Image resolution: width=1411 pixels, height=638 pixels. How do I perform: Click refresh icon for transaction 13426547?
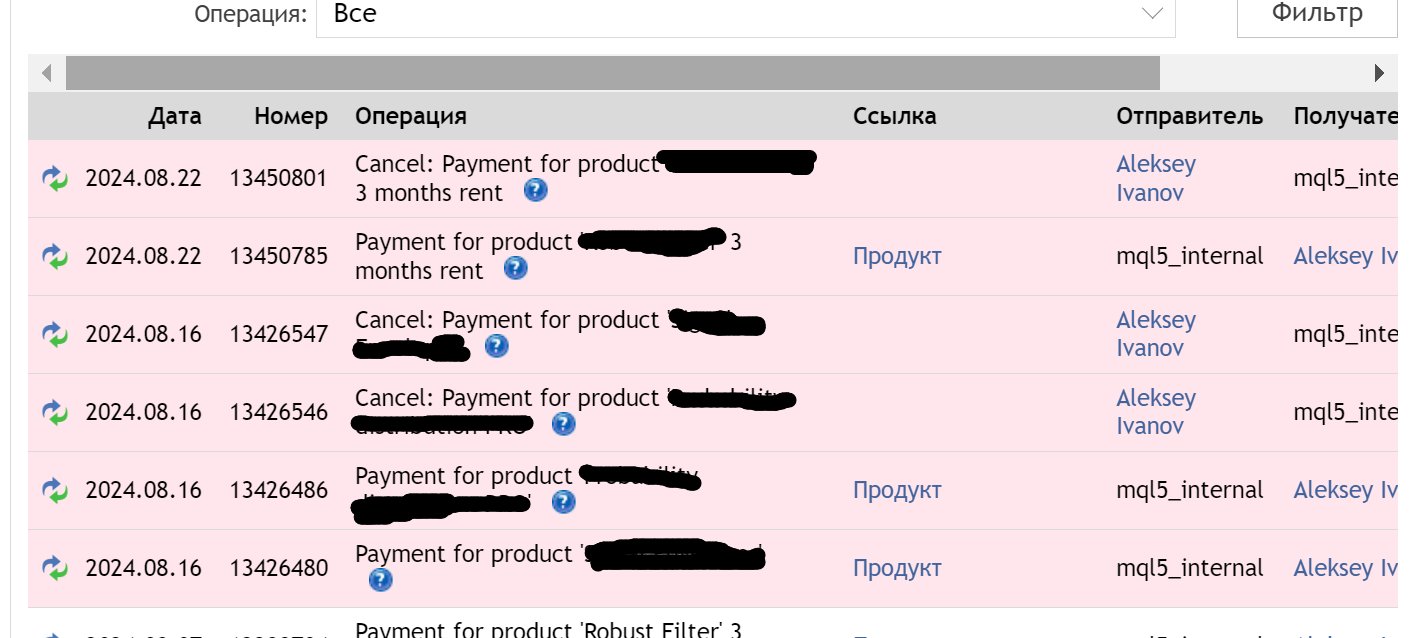[x=55, y=335]
